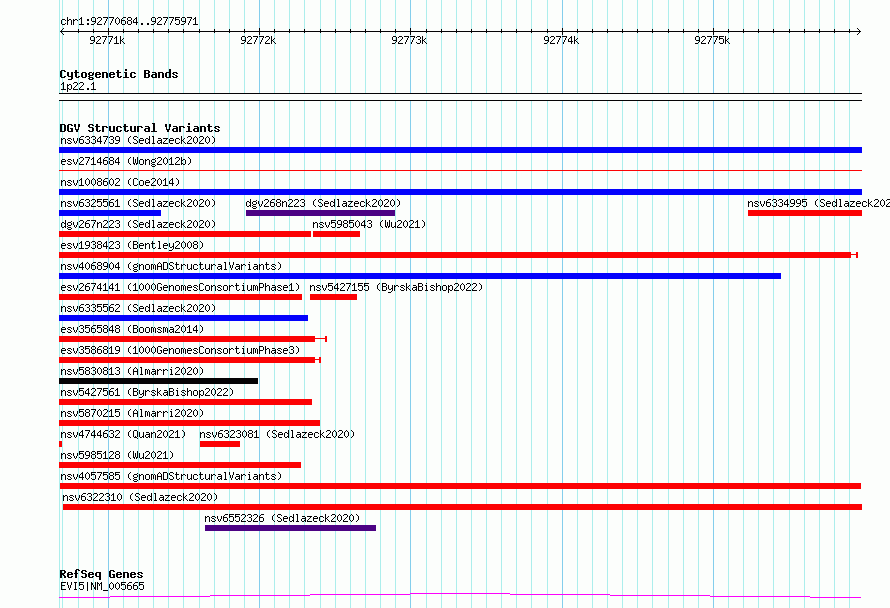Select the red esv1938423 variant bar
Image resolution: width=890 pixels, height=608 pixels.
458,255
